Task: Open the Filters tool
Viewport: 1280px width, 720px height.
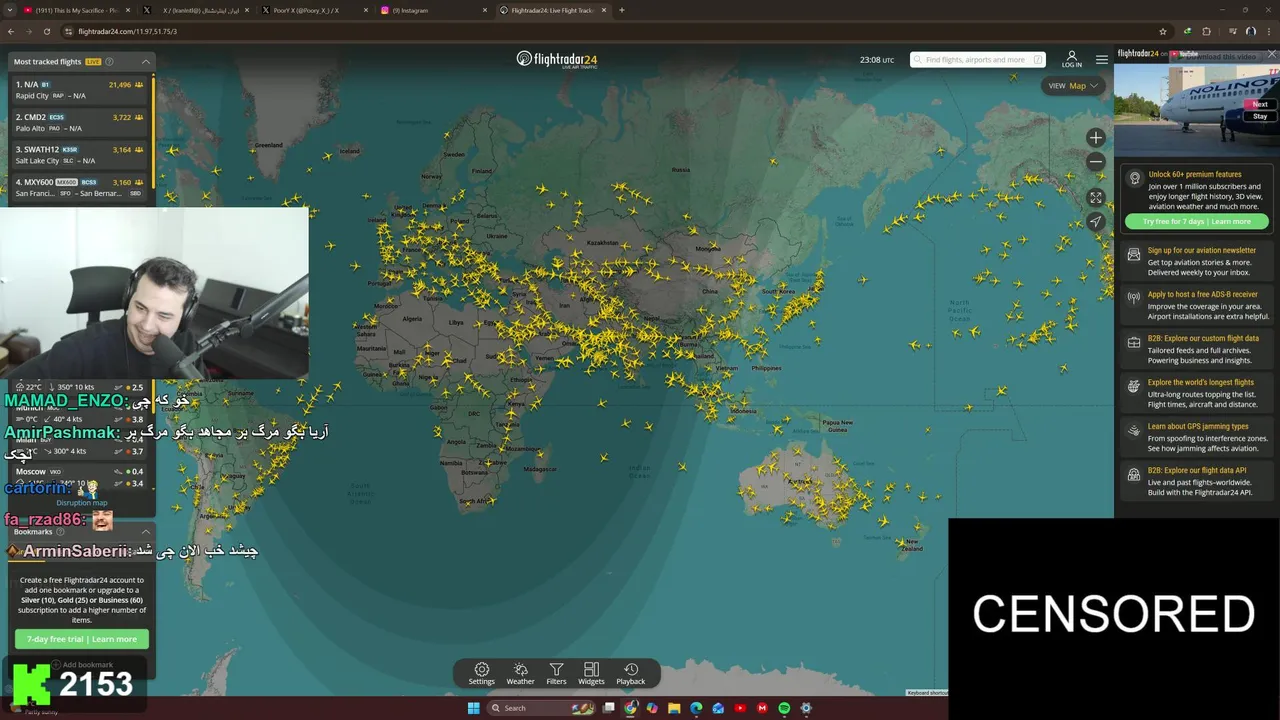Action: coord(556,674)
